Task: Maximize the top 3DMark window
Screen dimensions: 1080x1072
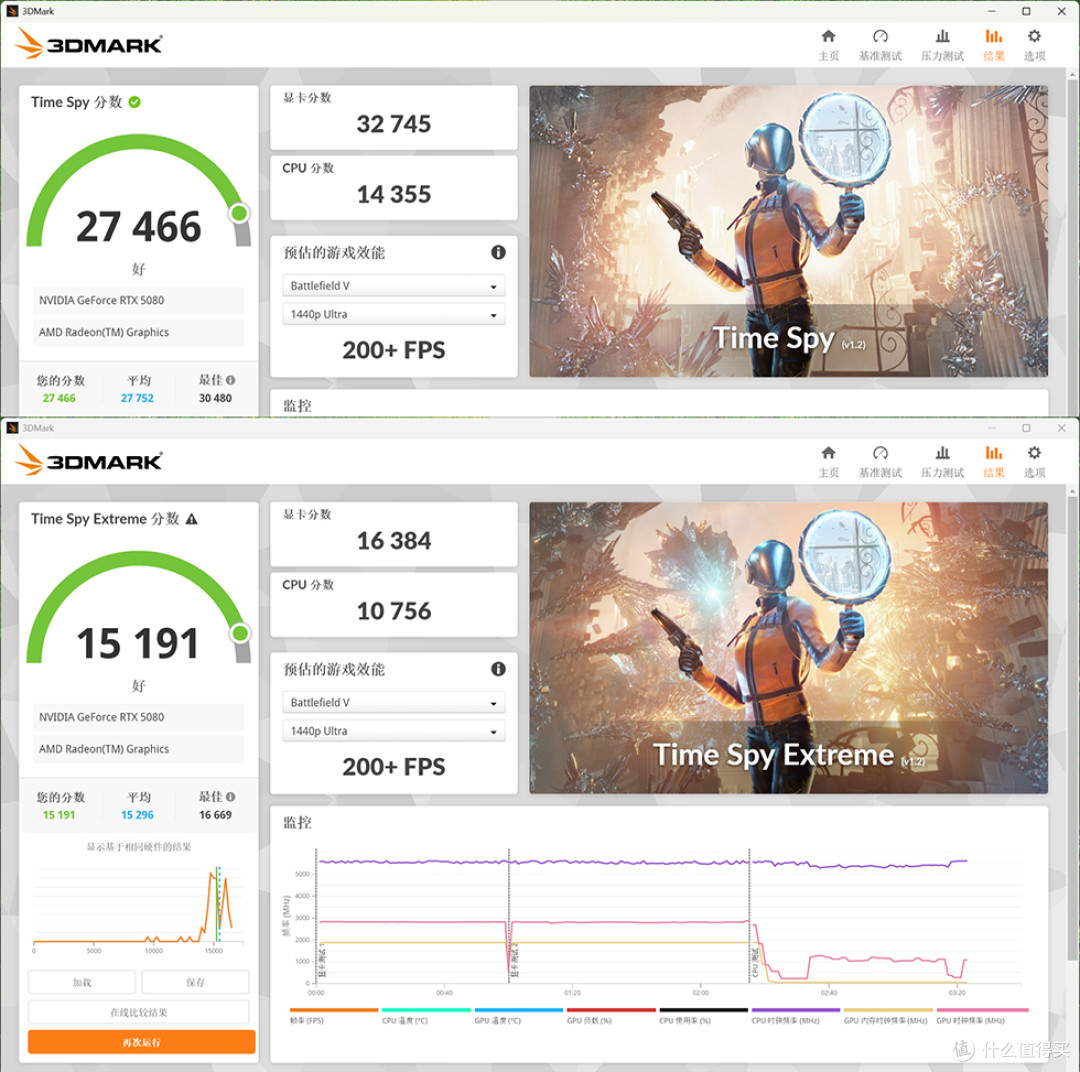Action: (1026, 11)
